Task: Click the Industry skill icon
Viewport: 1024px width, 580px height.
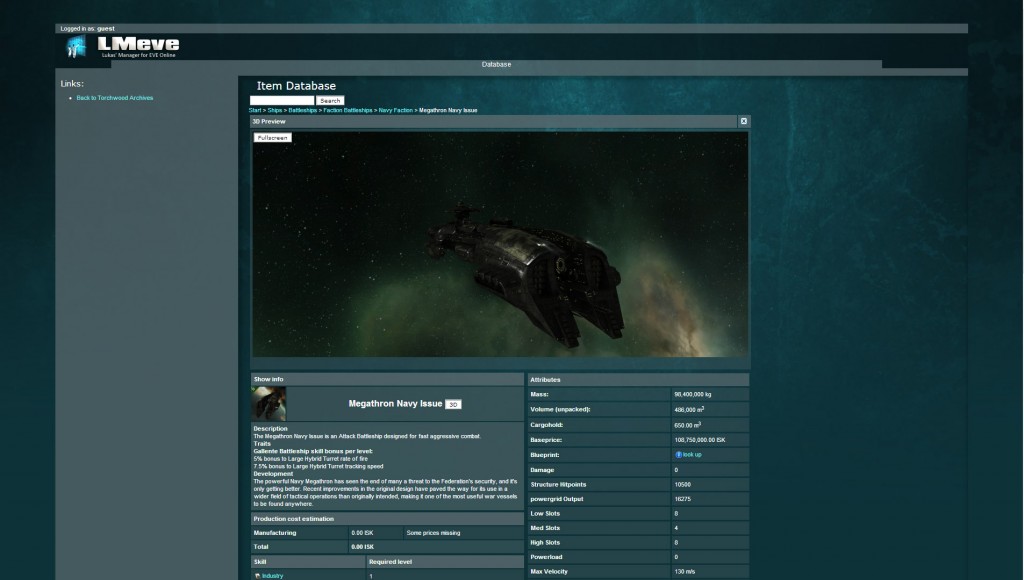Action: click(257, 576)
